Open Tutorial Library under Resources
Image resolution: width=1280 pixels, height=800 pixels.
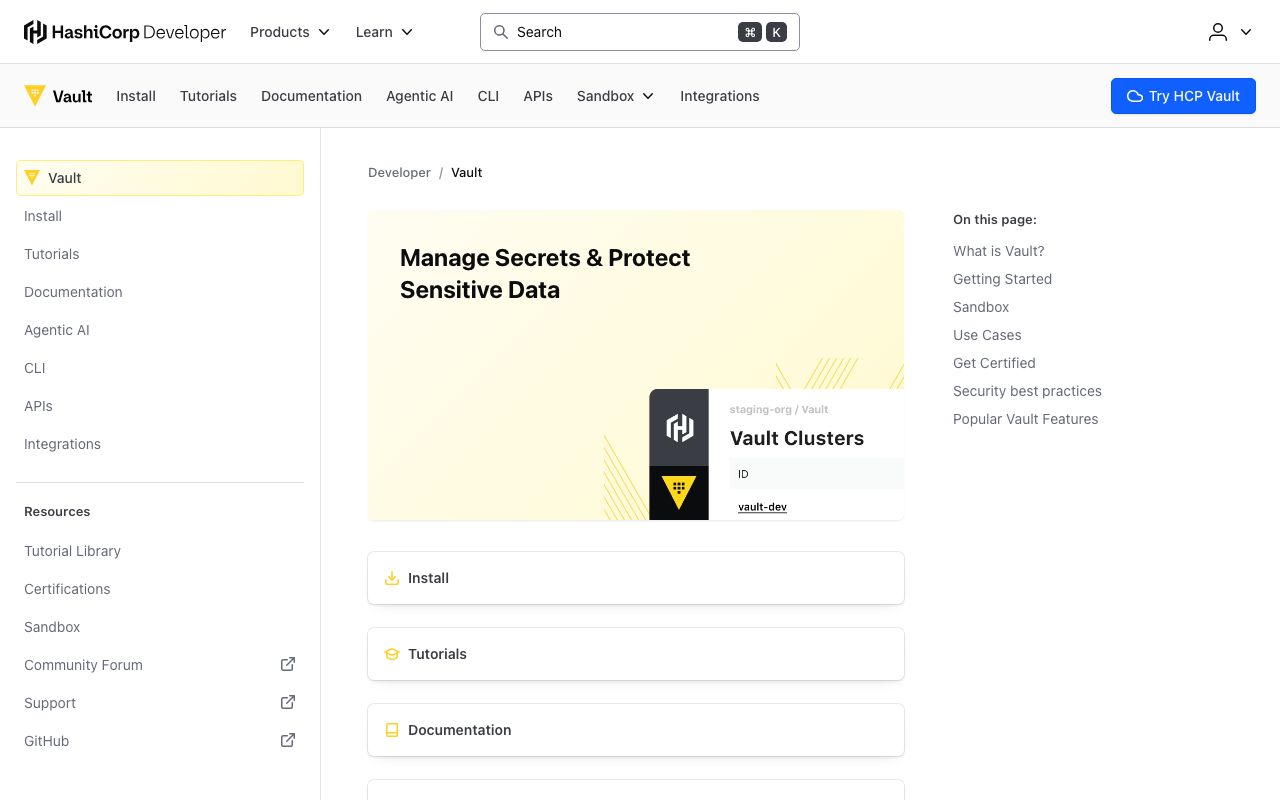(x=160, y=551)
